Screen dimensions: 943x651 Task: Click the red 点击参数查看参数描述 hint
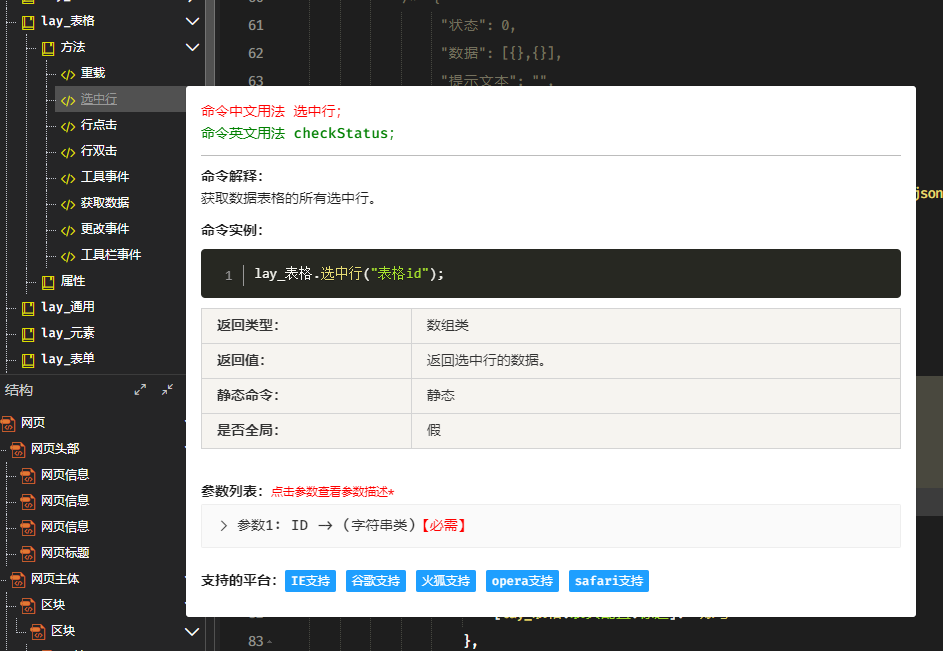click(332, 492)
